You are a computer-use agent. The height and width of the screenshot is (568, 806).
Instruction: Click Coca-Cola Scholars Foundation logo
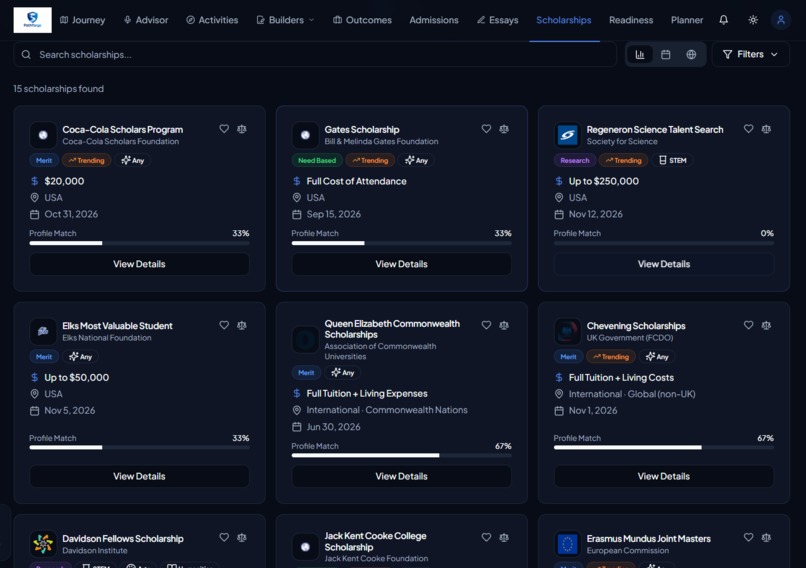click(43, 135)
